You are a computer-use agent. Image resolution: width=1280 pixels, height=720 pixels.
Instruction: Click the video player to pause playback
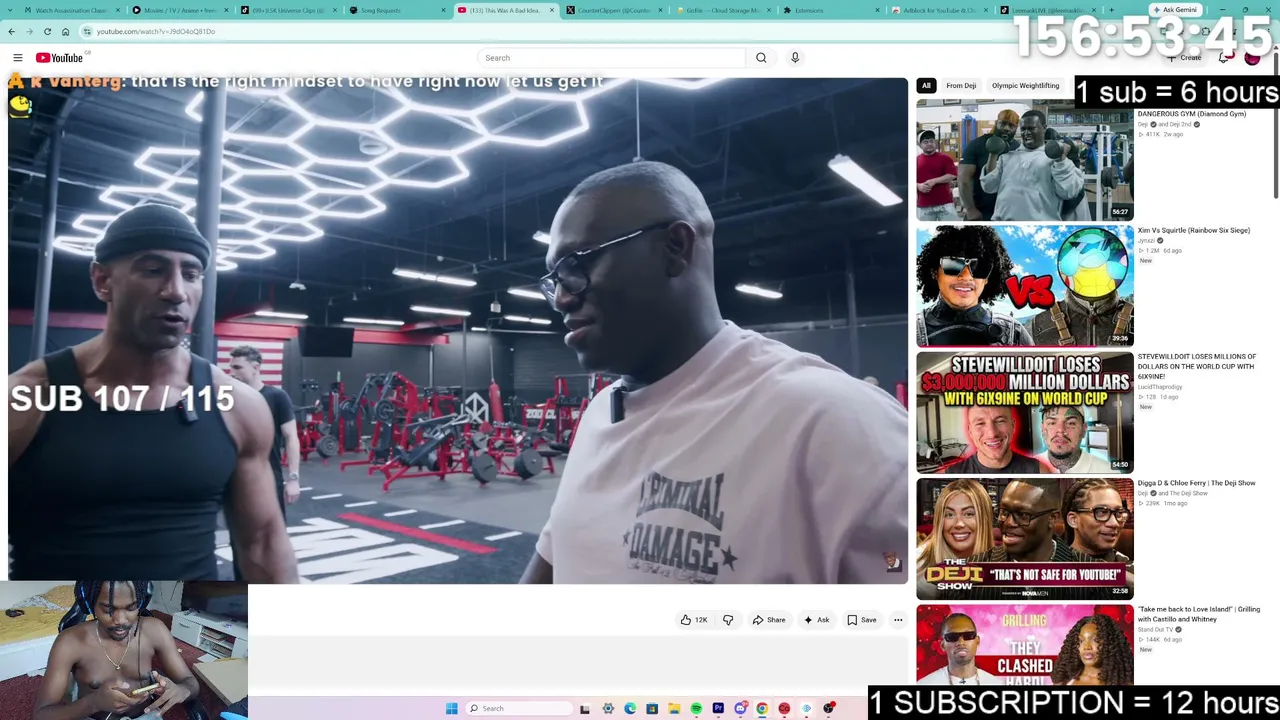(x=458, y=330)
